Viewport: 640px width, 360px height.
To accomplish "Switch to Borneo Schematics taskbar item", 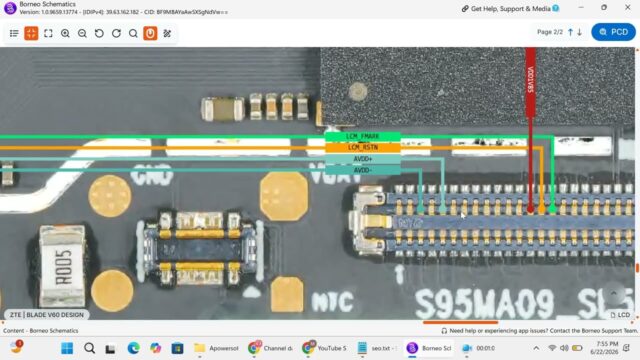I will coord(429,348).
